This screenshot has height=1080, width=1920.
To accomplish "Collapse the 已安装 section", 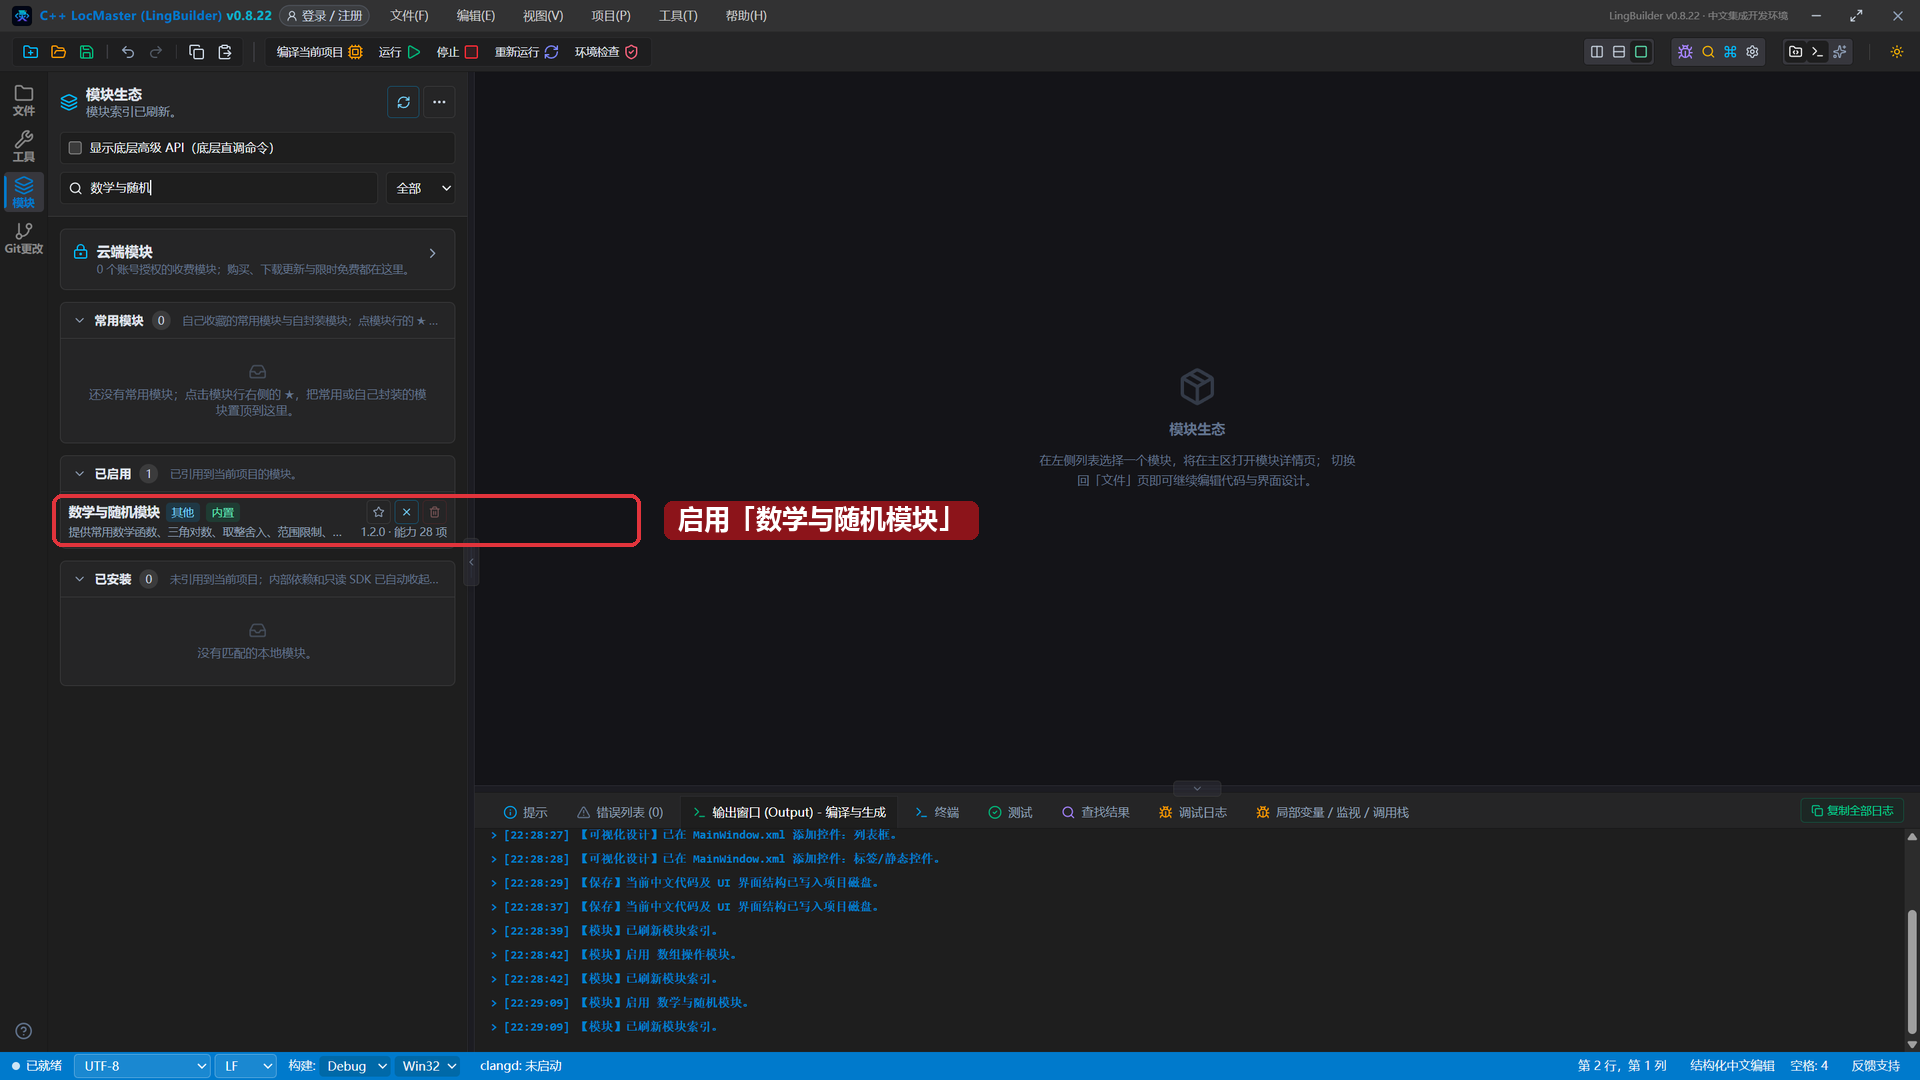I will click(x=80, y=580).
